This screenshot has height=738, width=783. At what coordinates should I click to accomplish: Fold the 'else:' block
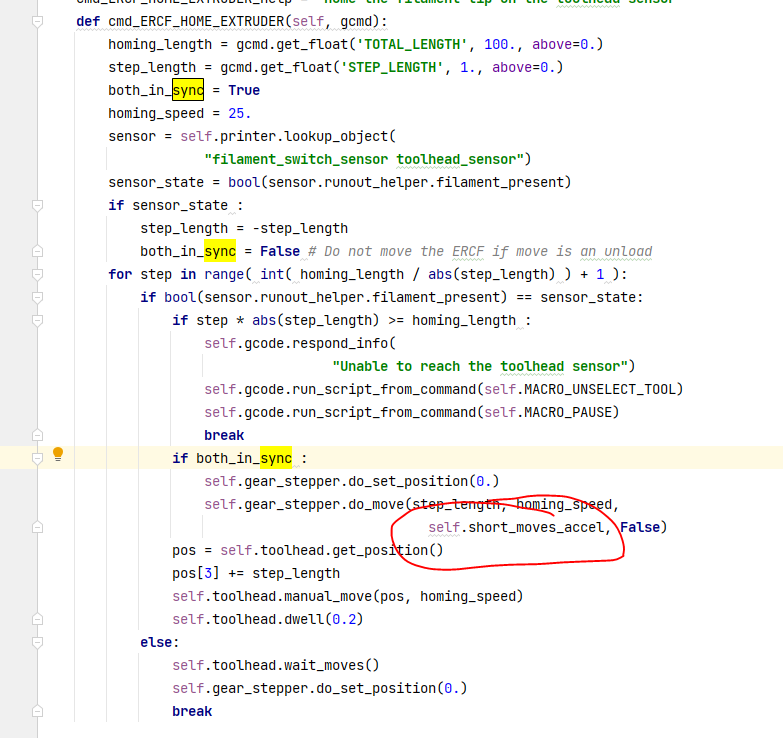coord(37,642)
